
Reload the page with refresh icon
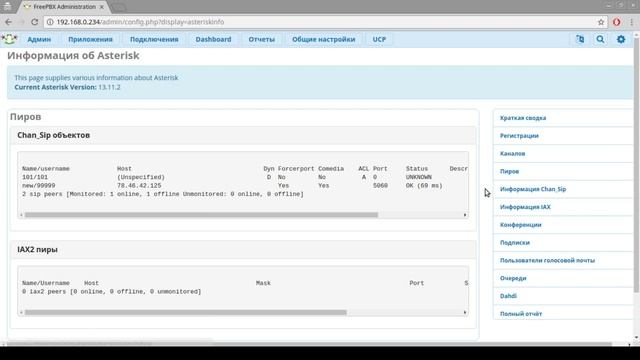coord(35,22)
